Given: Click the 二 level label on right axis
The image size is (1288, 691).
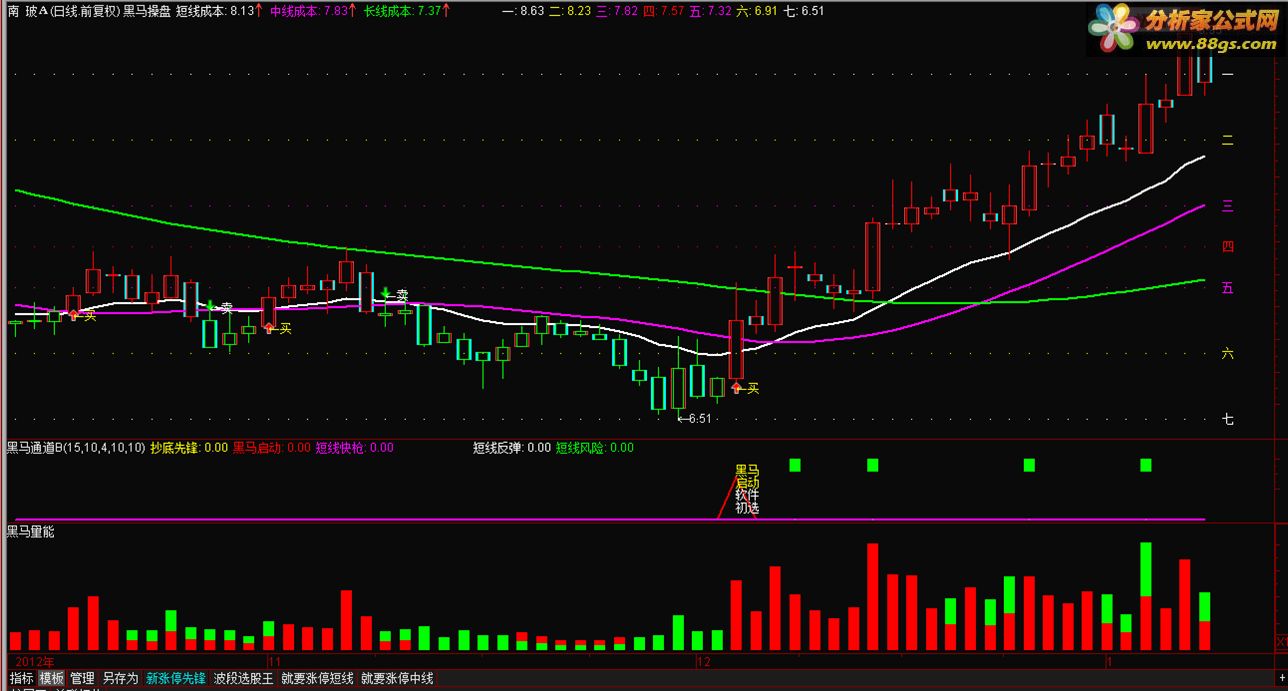Looking at the screenshot, I should click(x=1228, y=140).
